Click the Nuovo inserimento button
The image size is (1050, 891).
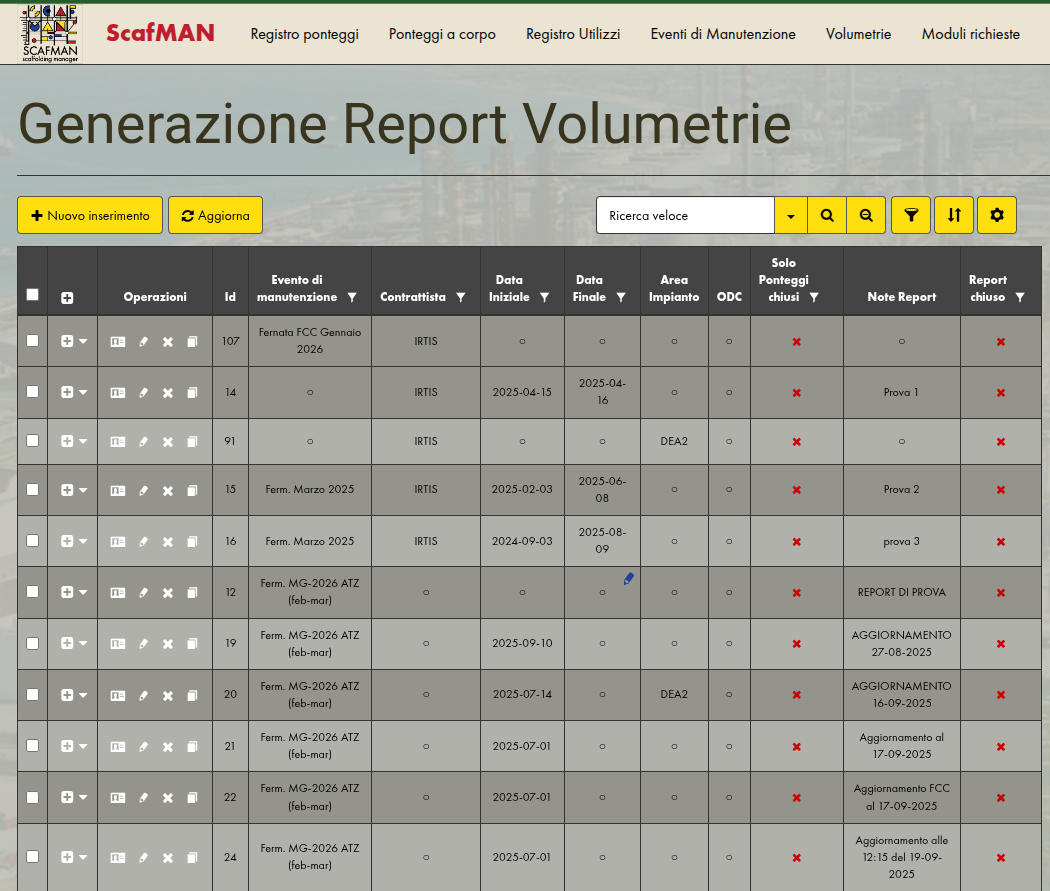[90, 216]
